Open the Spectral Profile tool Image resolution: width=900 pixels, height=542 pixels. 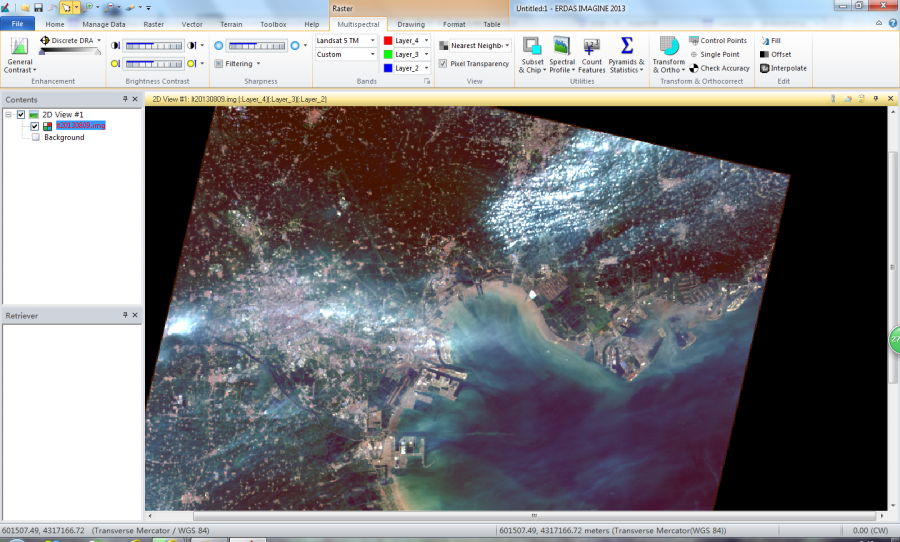coord(562,55)
